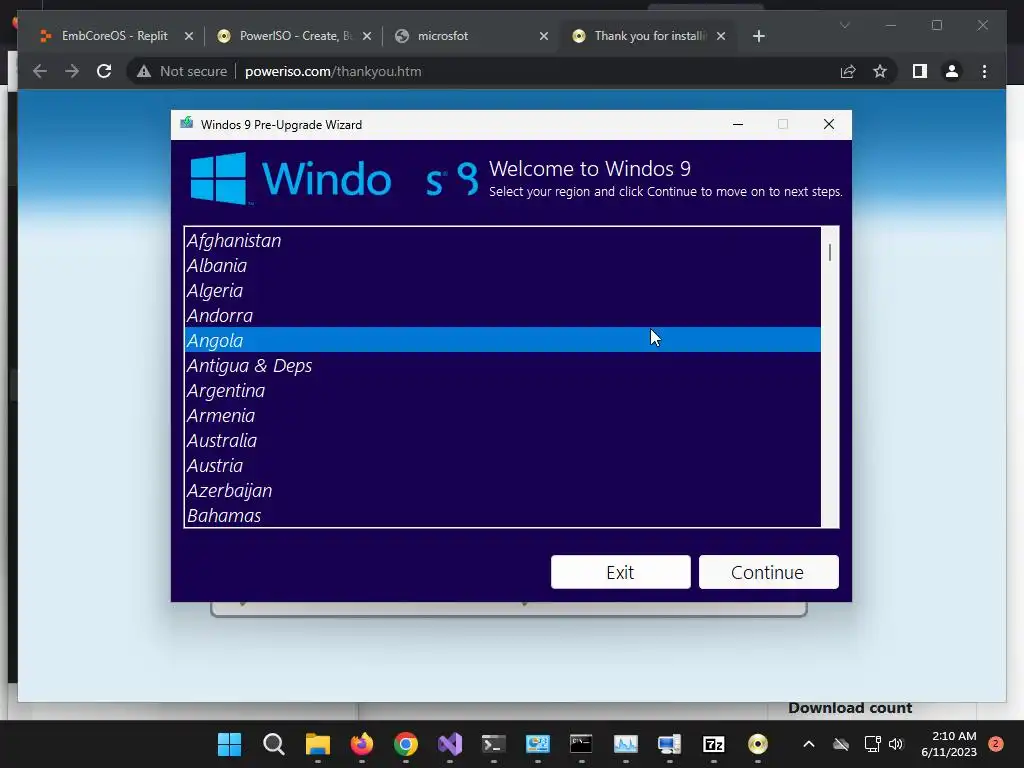Pick Andorra in the region list
The height and width of the screenshot is (768, 1024).
click(x=503, y=315)
